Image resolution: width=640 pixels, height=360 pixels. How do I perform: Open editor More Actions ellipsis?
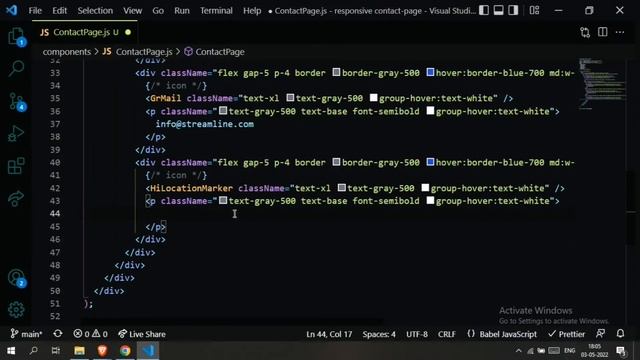(620, 32)
